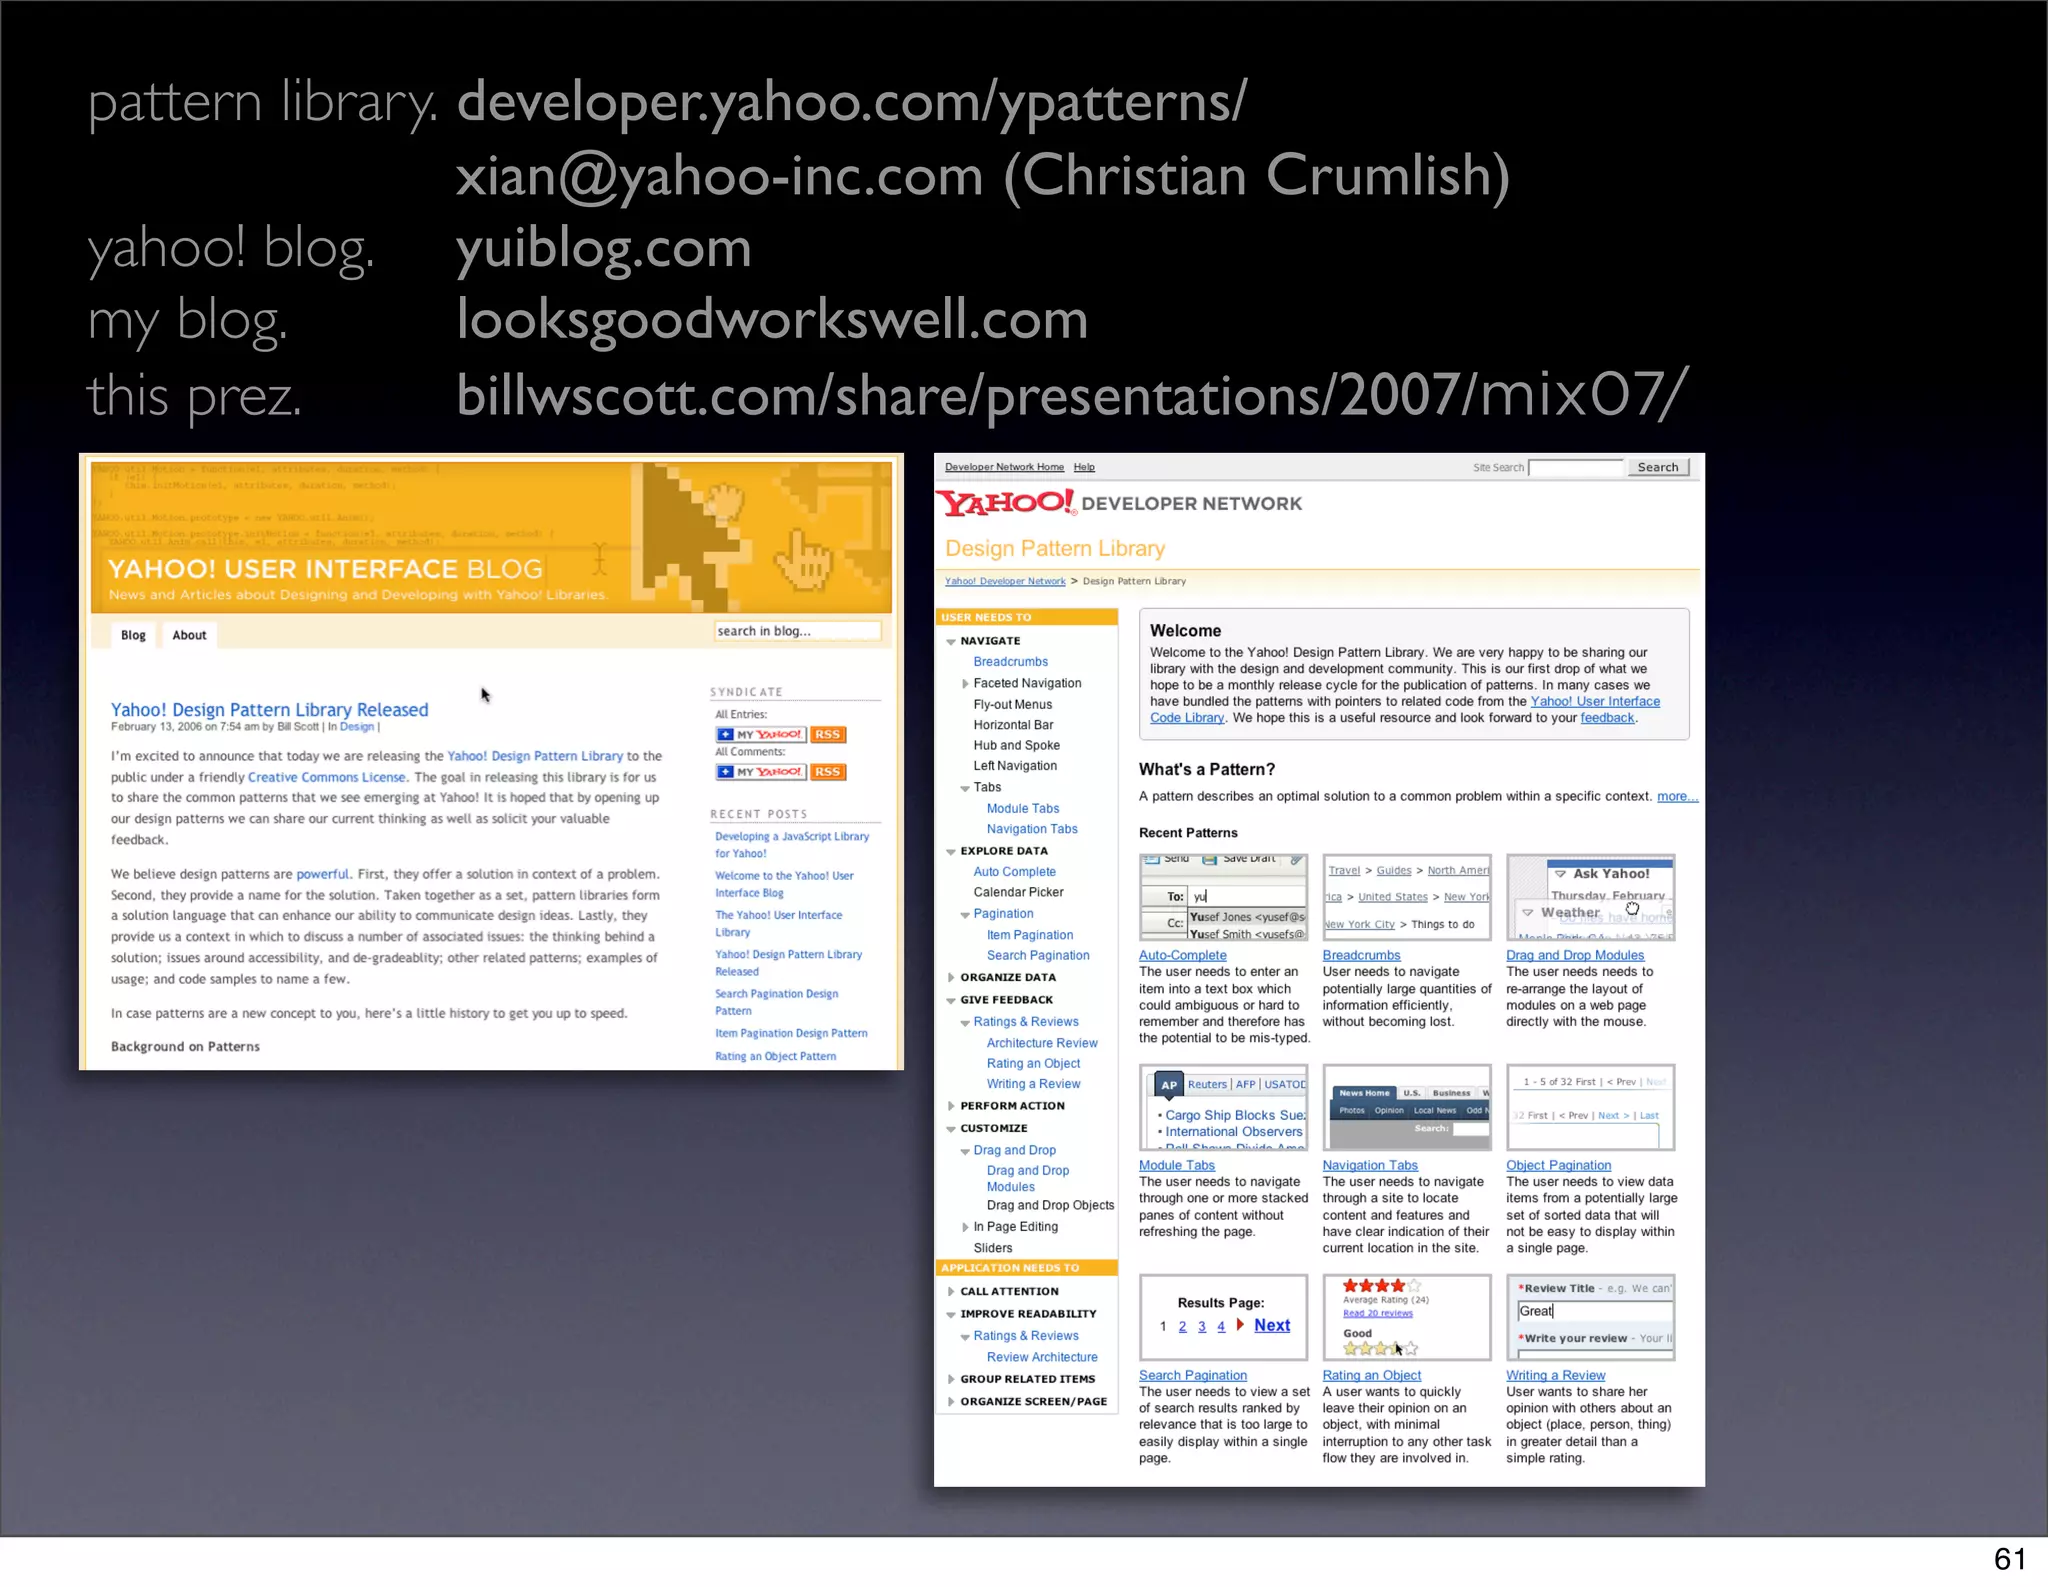Screen dimensions: 2048x1587
Task: Click more link under What's a Pattern
Action: [1677, 797]
